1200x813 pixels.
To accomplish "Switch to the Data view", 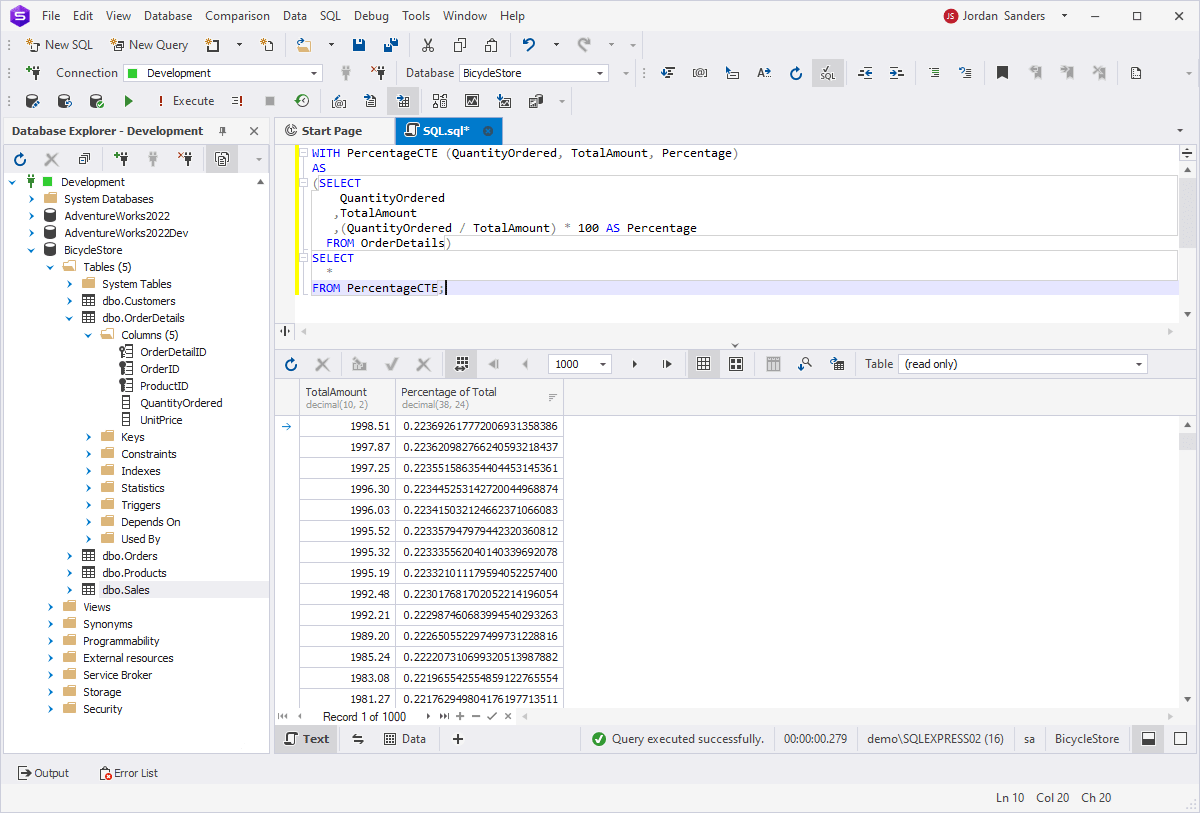I will 405,739.
